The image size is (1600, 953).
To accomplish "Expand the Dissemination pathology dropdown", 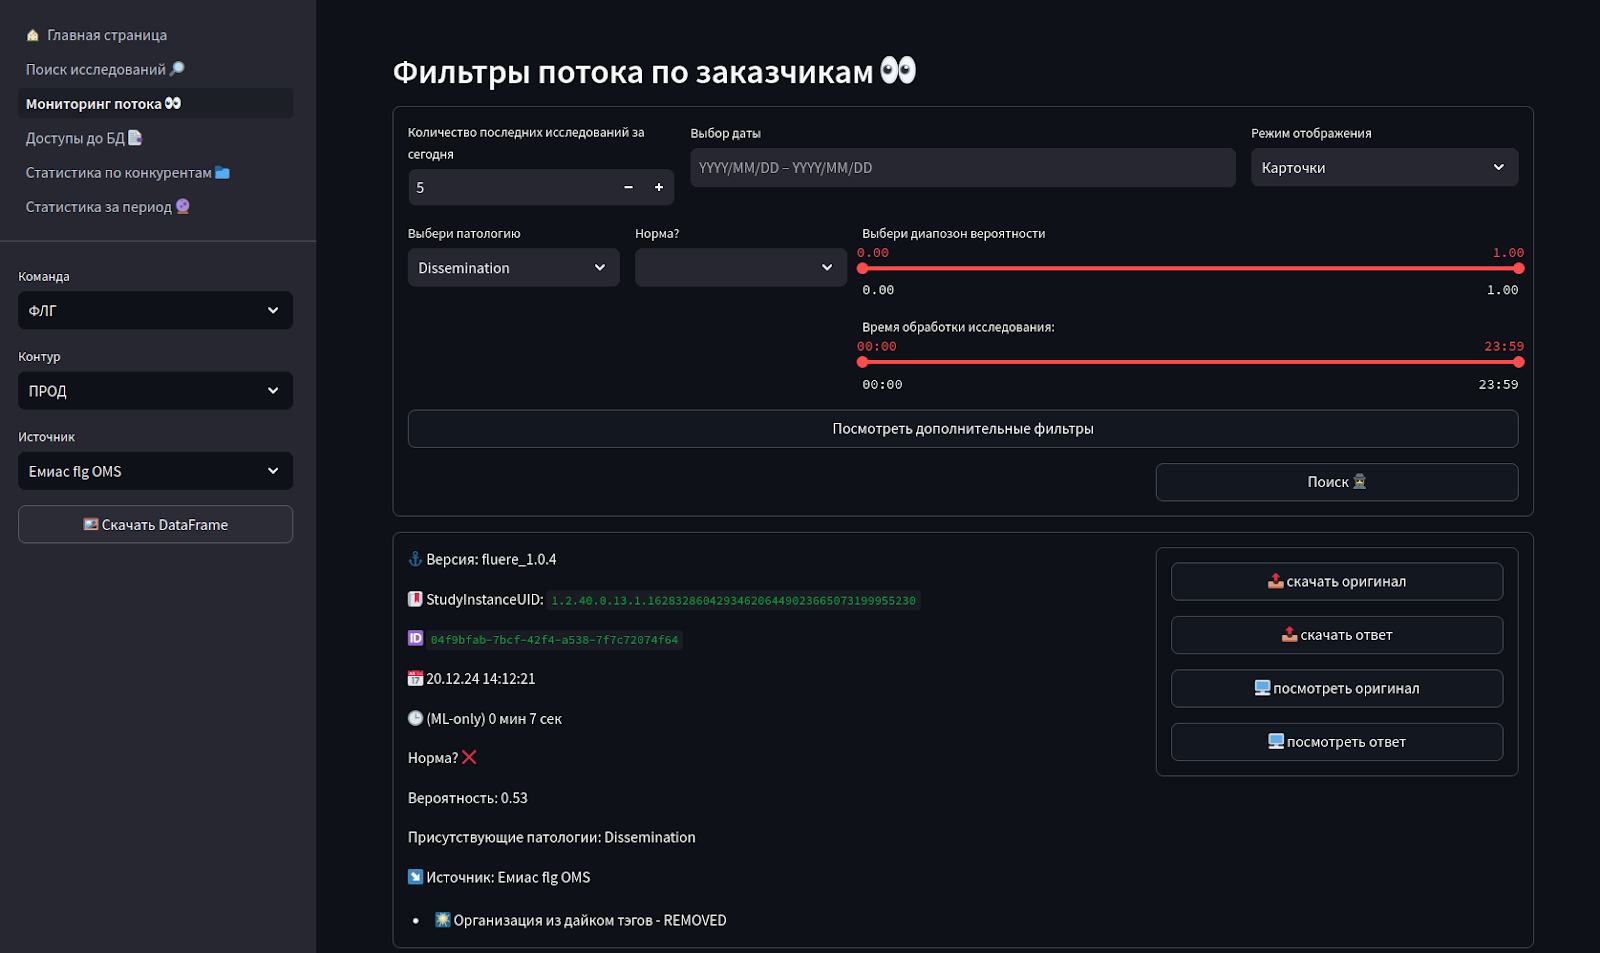I will (x=513, y=268).
